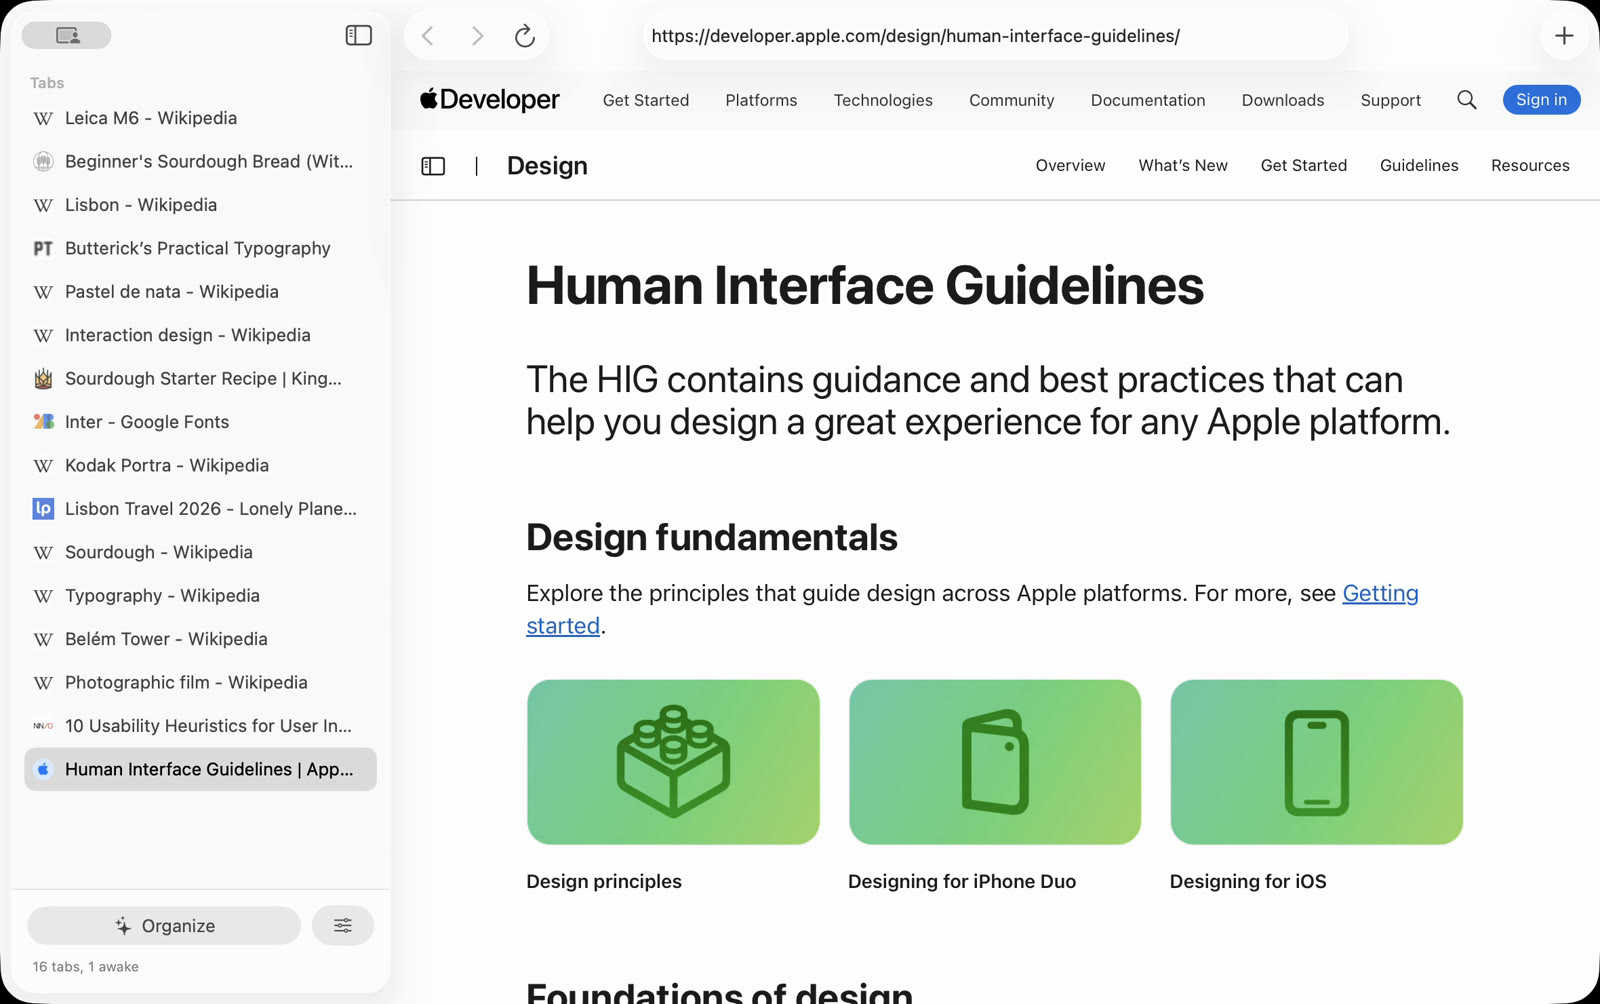
Task: Click the Sign in button
Action: [1541, 100]
